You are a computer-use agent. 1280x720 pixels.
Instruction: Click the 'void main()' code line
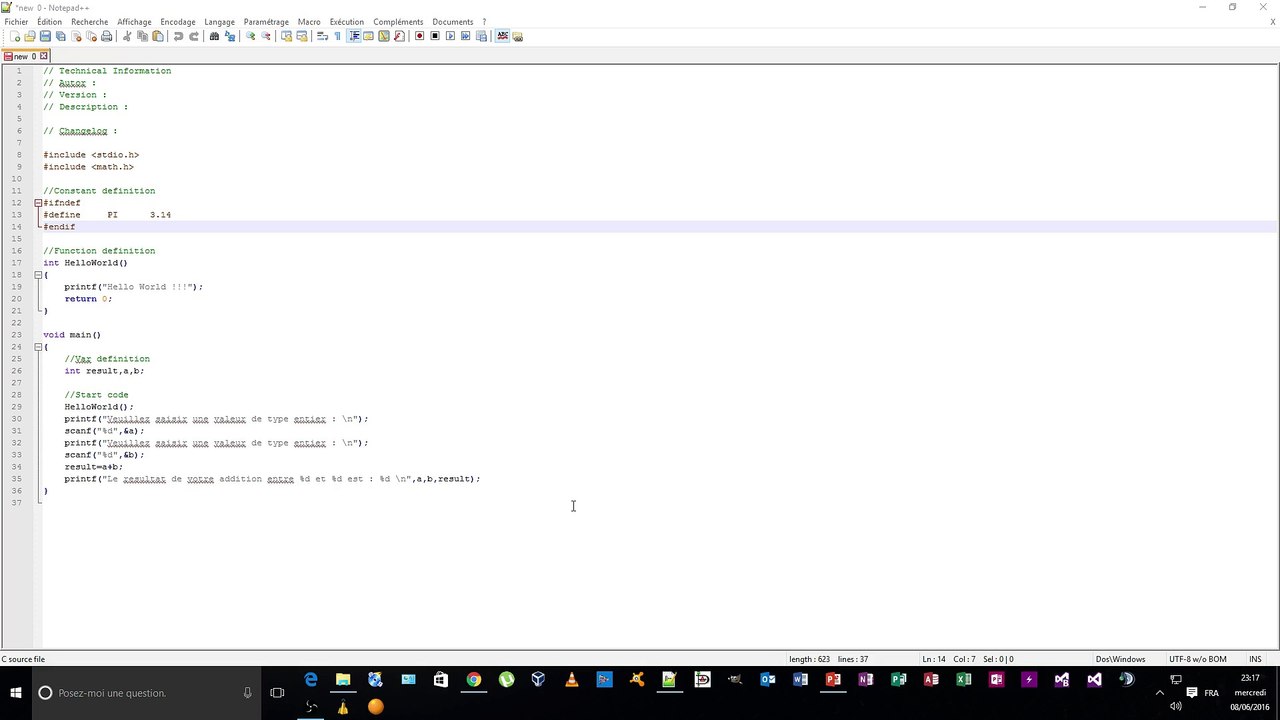[72, 335]
